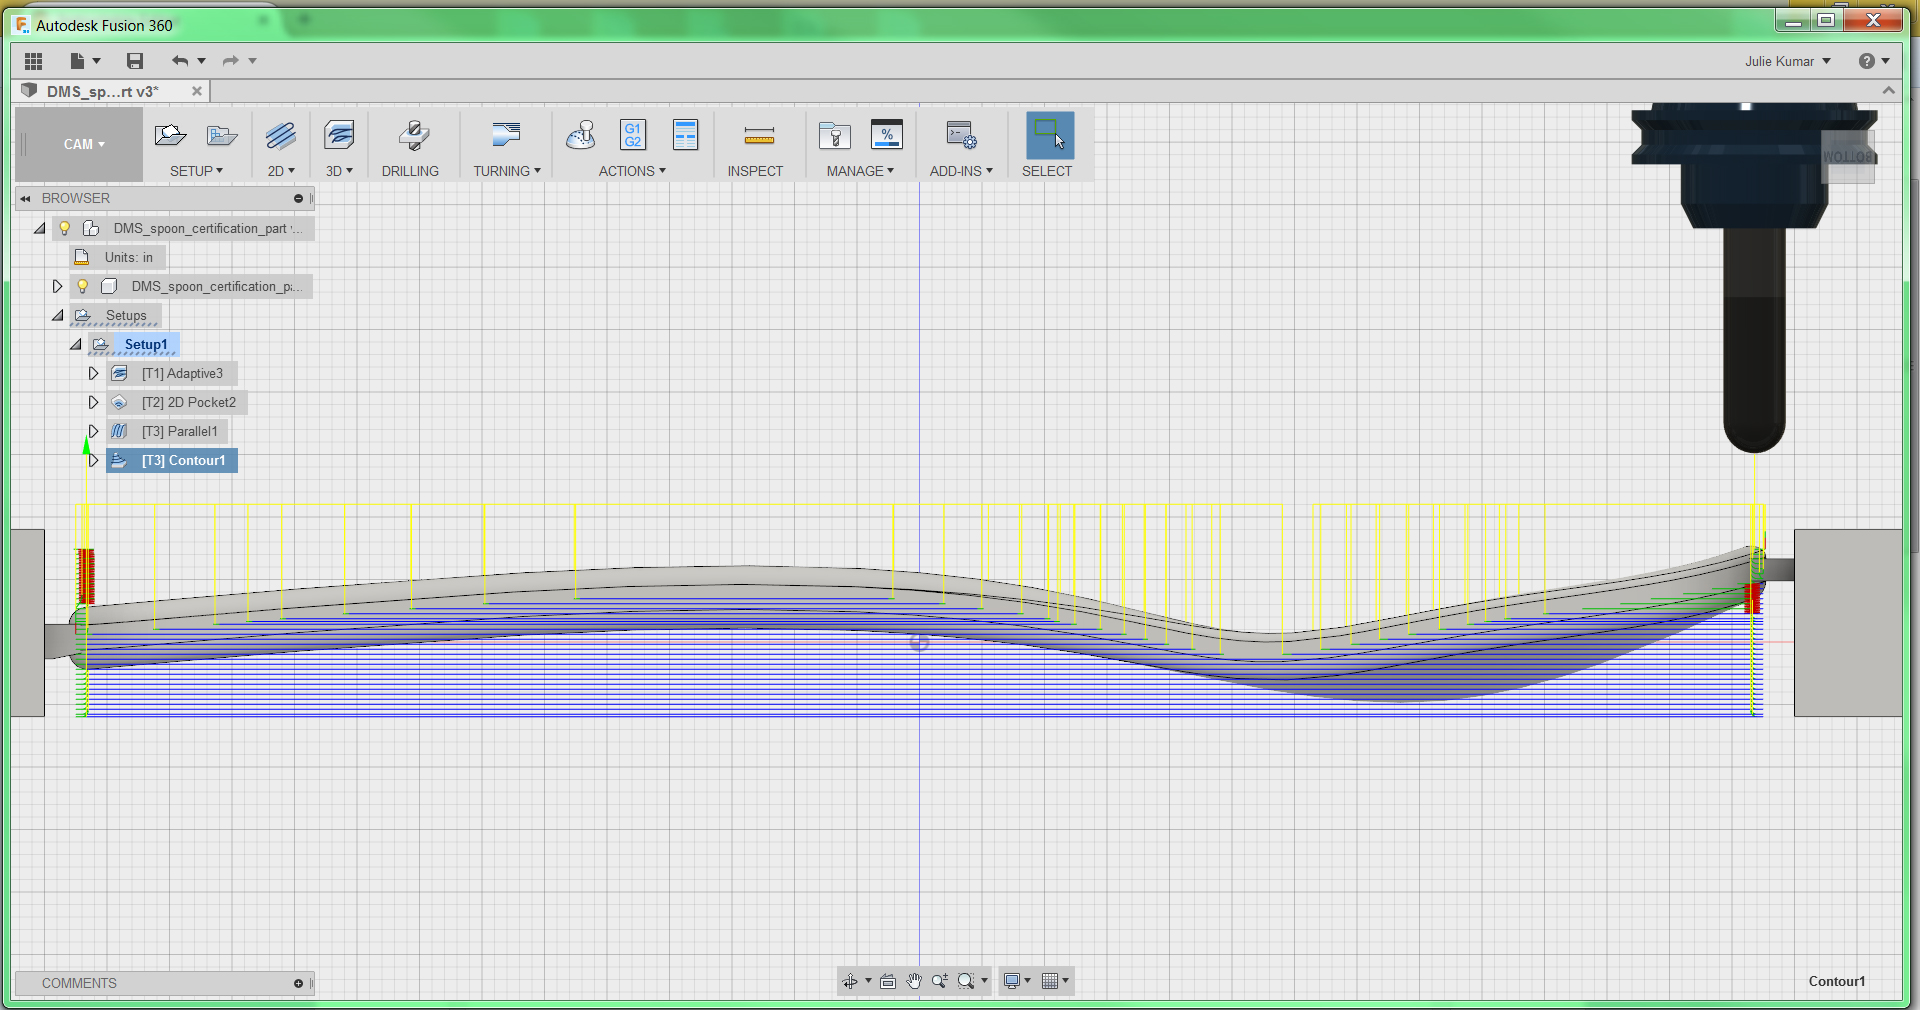Viewport: 1920px width, 1010px height.
Task: Click the Measure ruler icon
Action: pyautogui.click(x=760, y=136)
